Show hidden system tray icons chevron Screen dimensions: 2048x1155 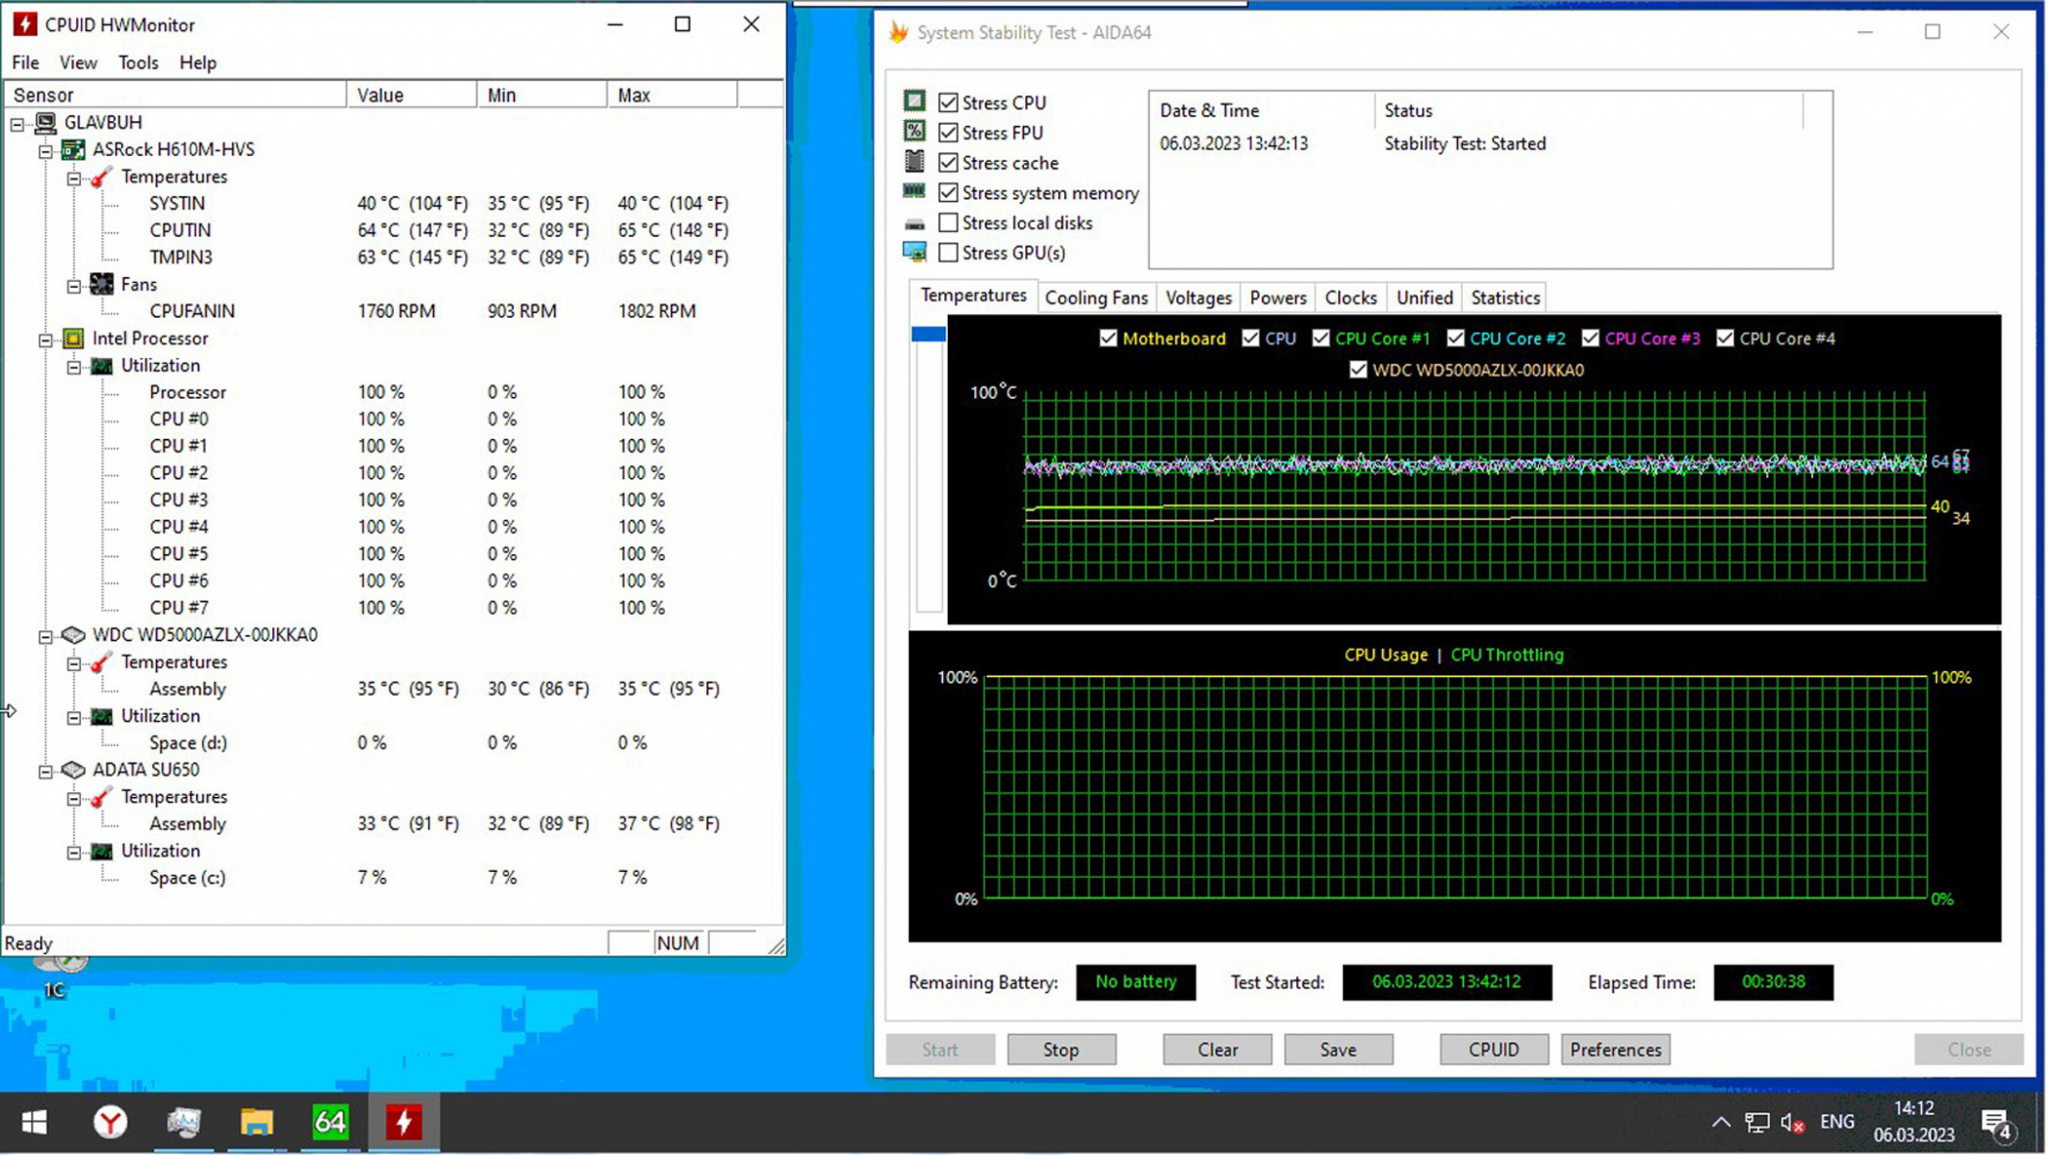click(x=1721, y=1122)
